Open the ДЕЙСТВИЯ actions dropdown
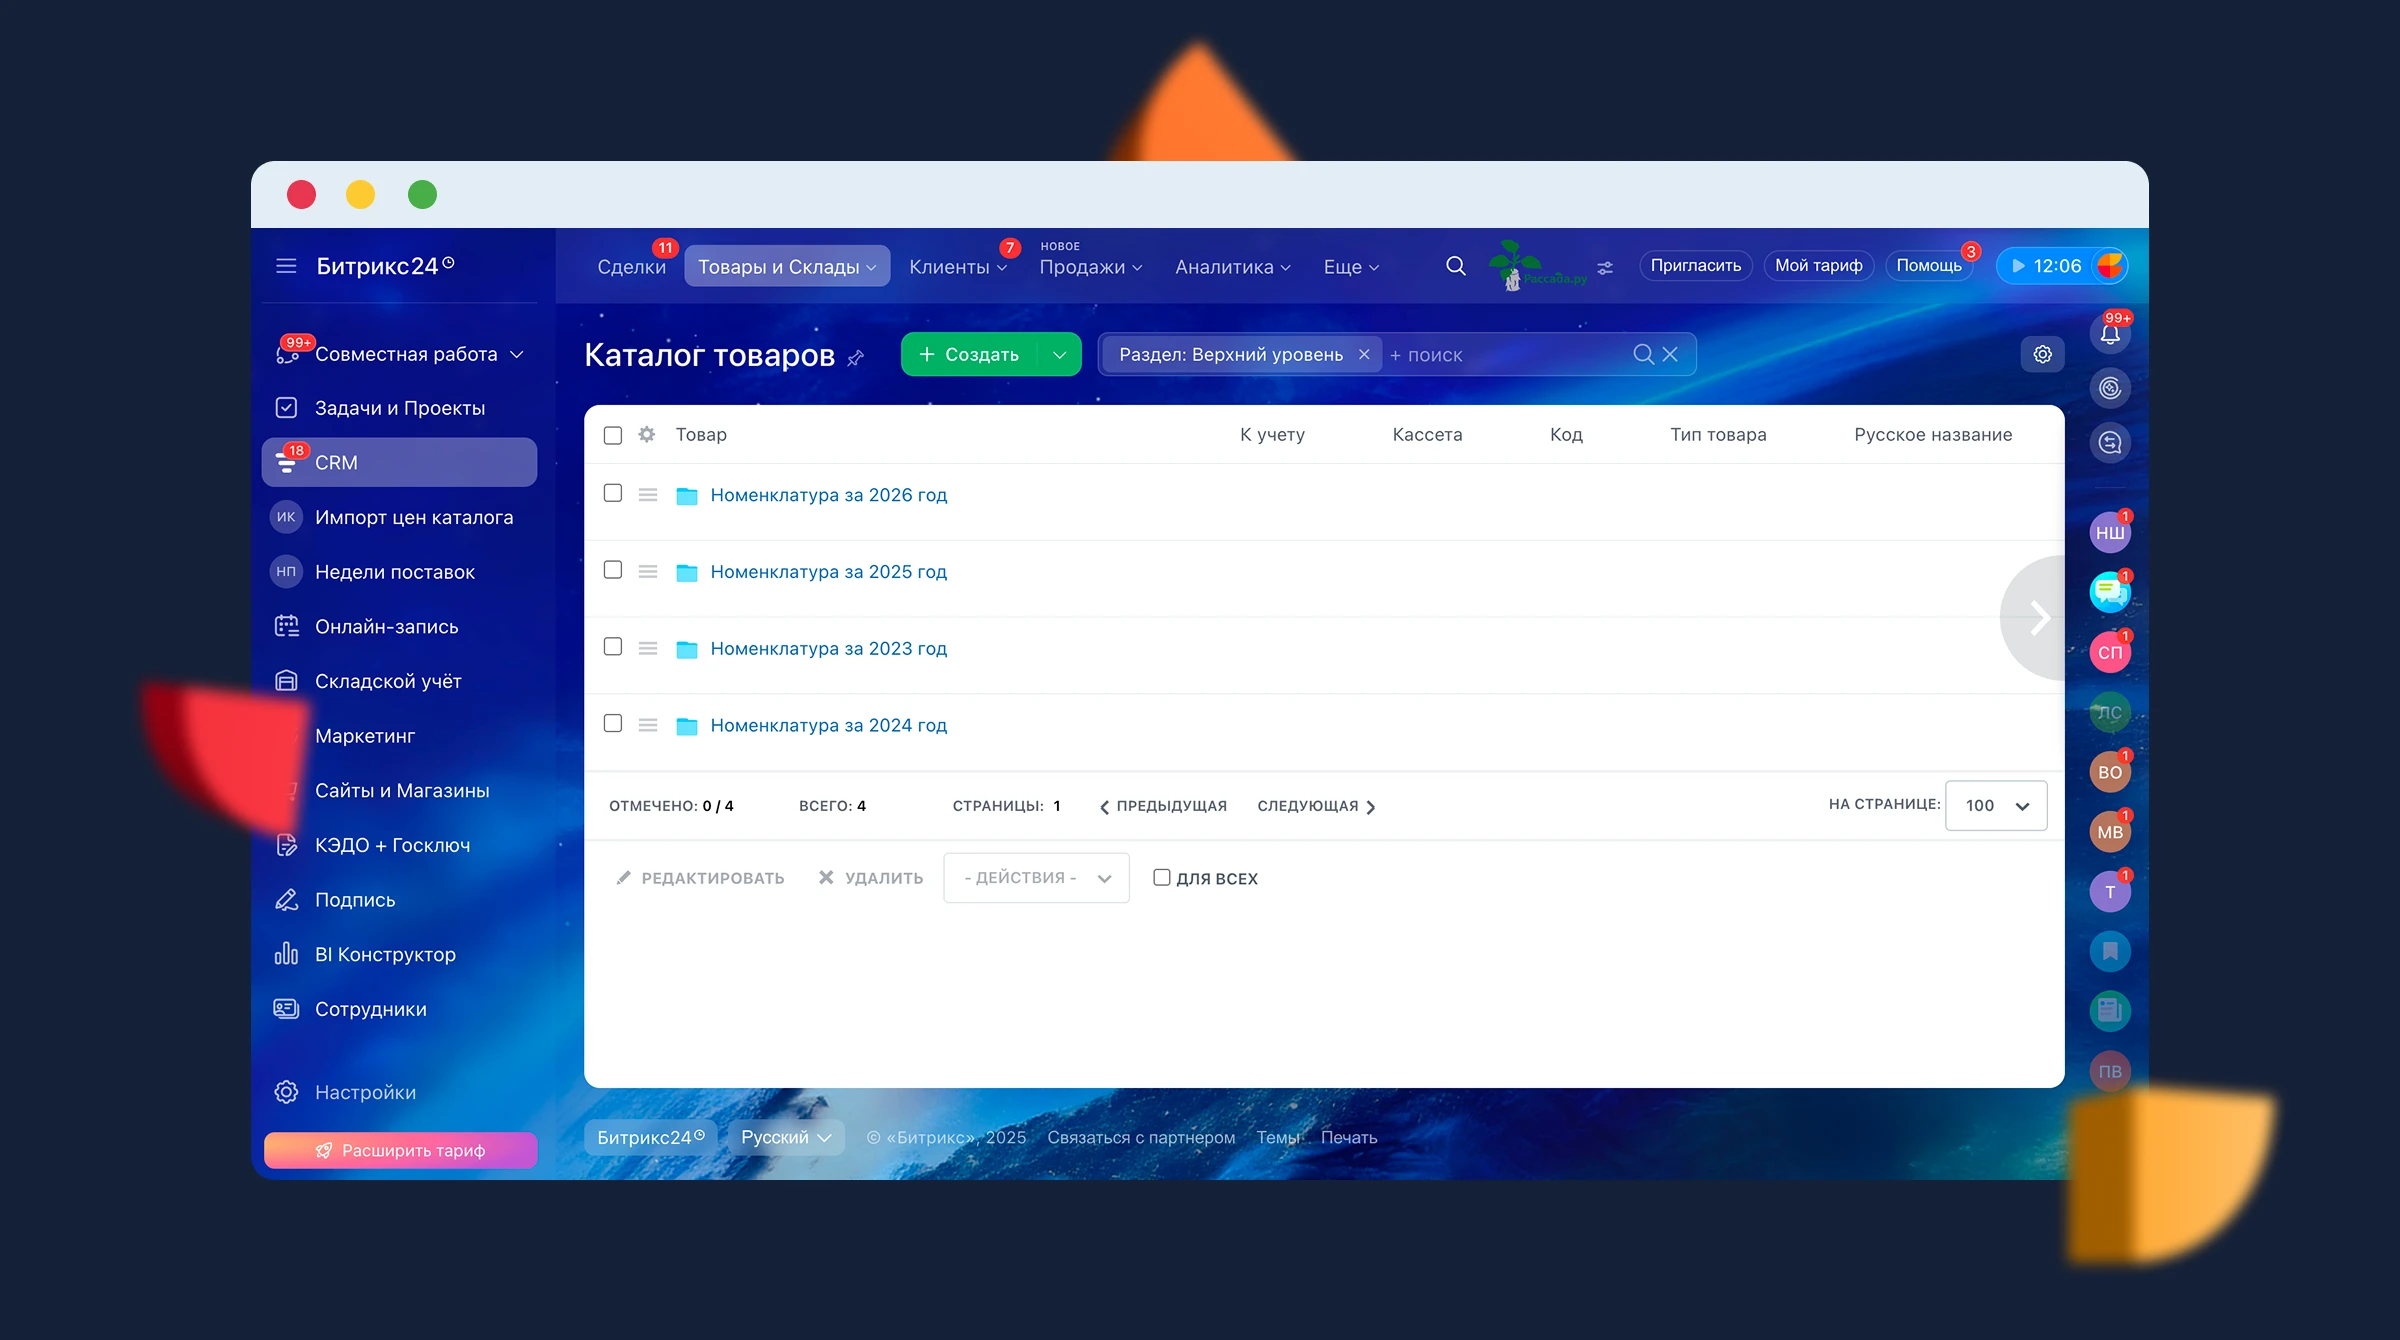Viewport: 2400px width, 1340px height. pos(1036,877)
